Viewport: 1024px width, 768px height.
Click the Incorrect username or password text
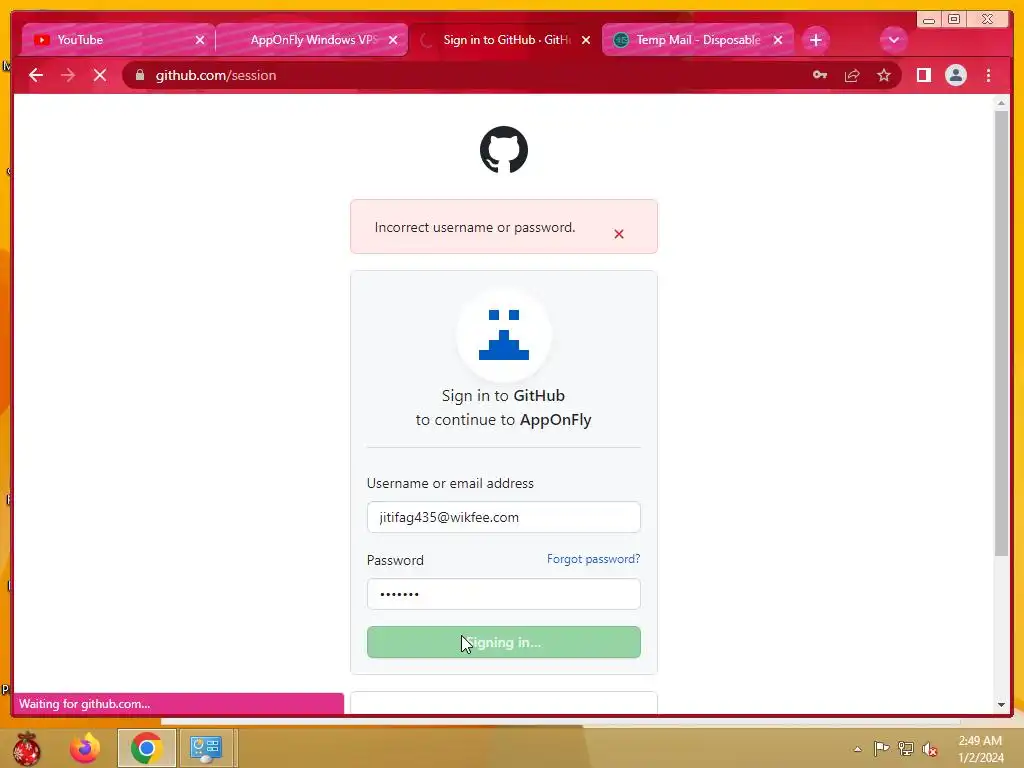pos(475,227)
